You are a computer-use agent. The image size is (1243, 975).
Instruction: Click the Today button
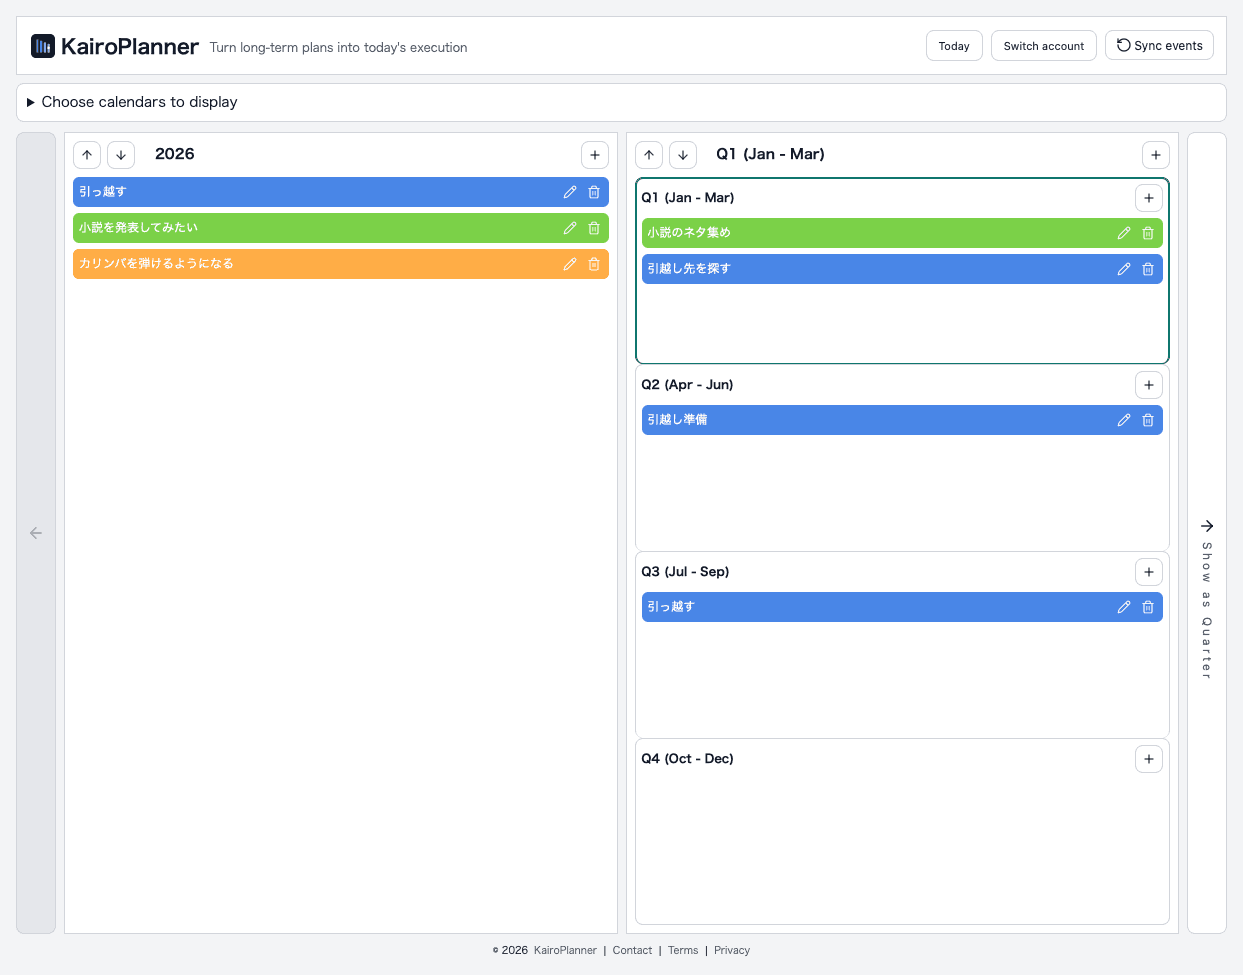coord(954,46)
